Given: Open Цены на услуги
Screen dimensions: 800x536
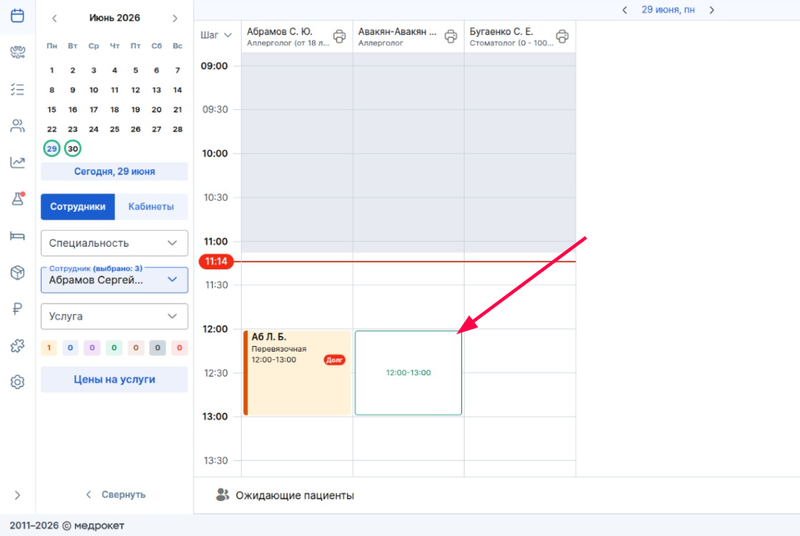Looking at the screenshot, I should point(114,379).
